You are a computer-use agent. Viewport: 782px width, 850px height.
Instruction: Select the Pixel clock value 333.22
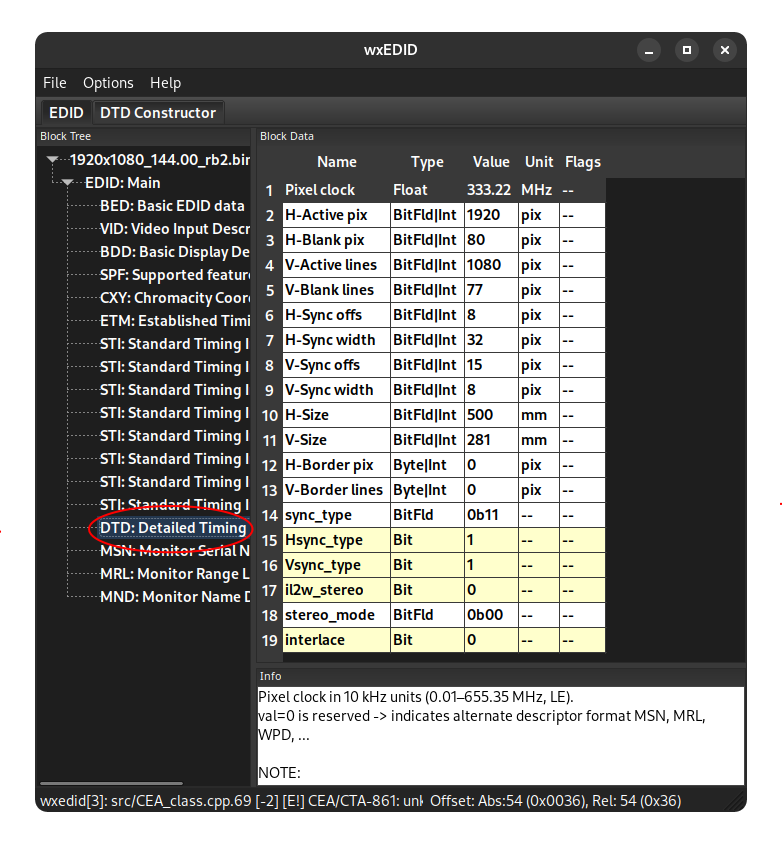(491, 190)
